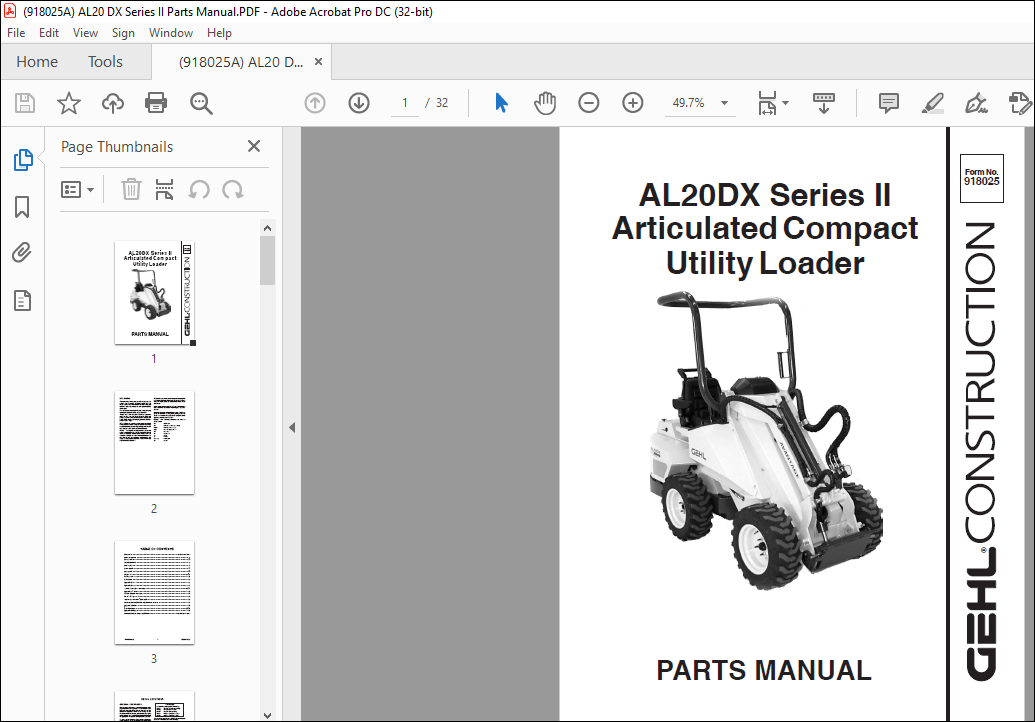The width and height of the screenshot is (1035, 722).
Task: Delete the selected page thumbnail
Action: pos(131,189)
